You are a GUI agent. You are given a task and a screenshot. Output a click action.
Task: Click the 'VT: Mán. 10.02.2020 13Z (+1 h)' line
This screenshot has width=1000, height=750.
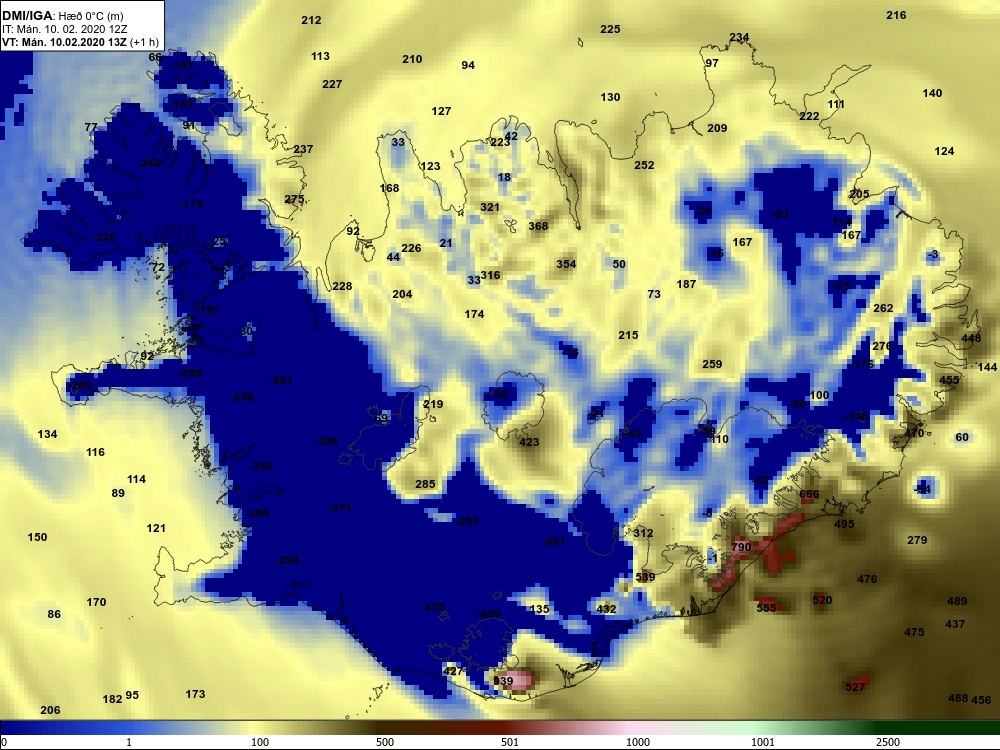tap(80, 42)
